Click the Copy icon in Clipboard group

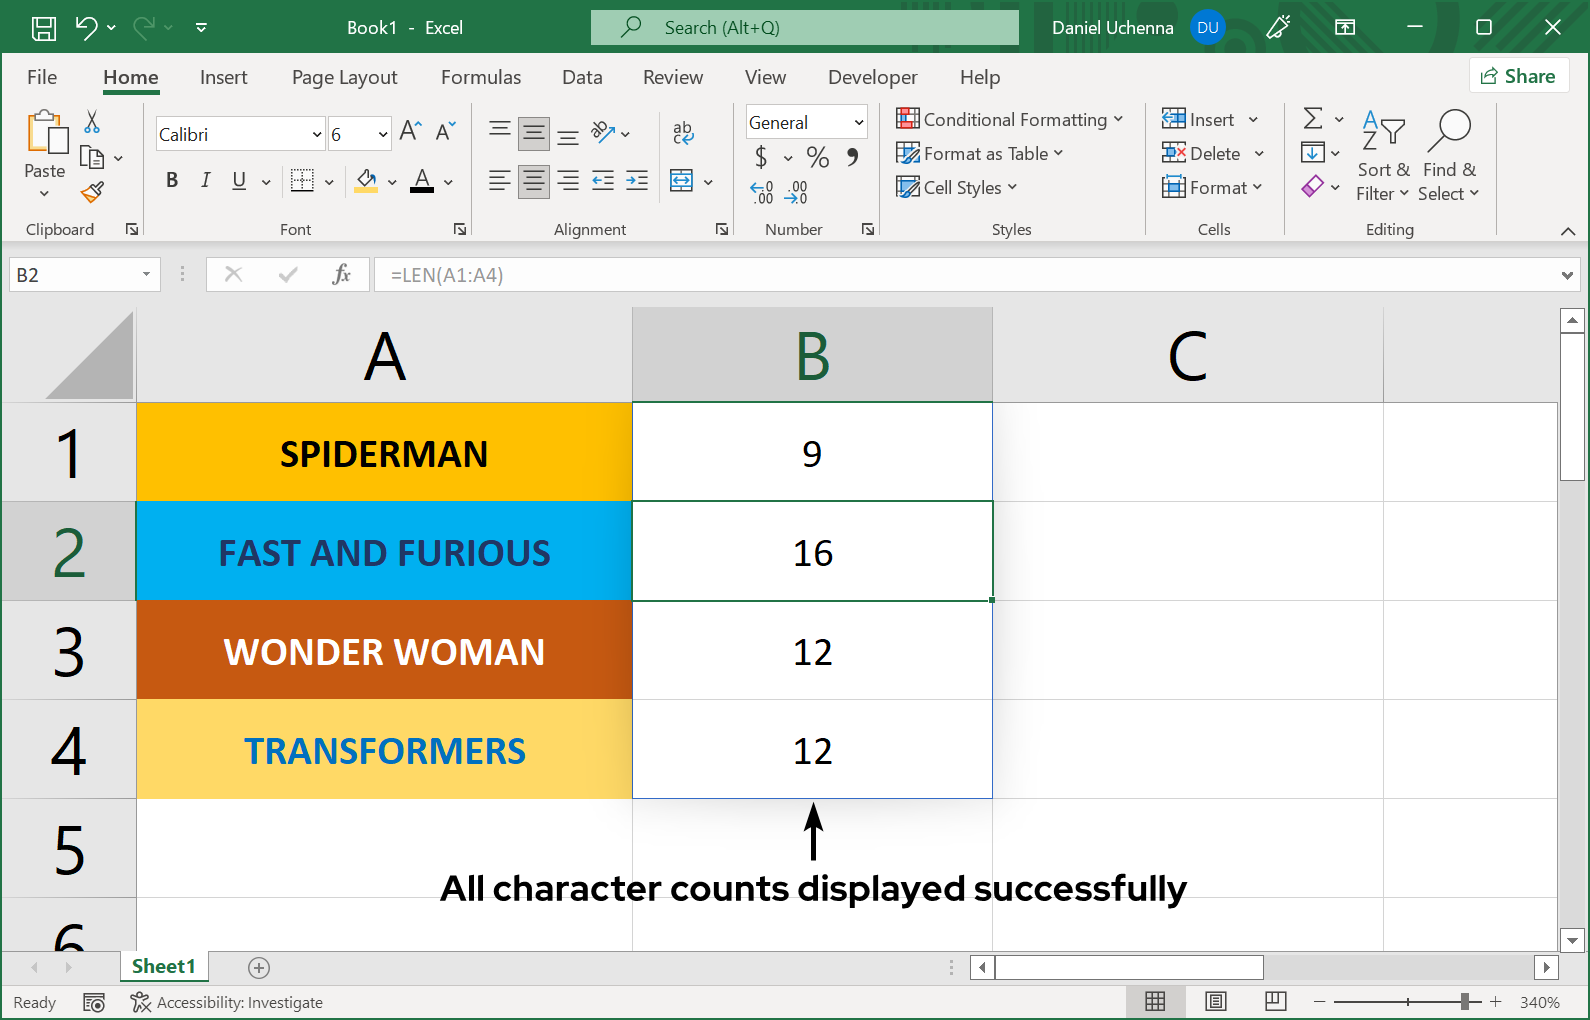(92, 157)
